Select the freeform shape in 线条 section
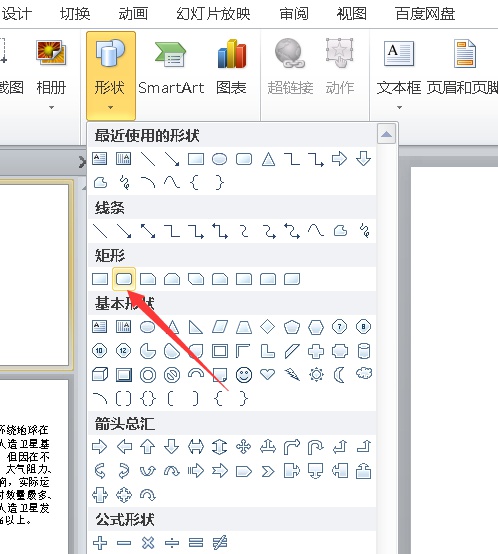Screen dimensions: 498x554 coord(340,231)
